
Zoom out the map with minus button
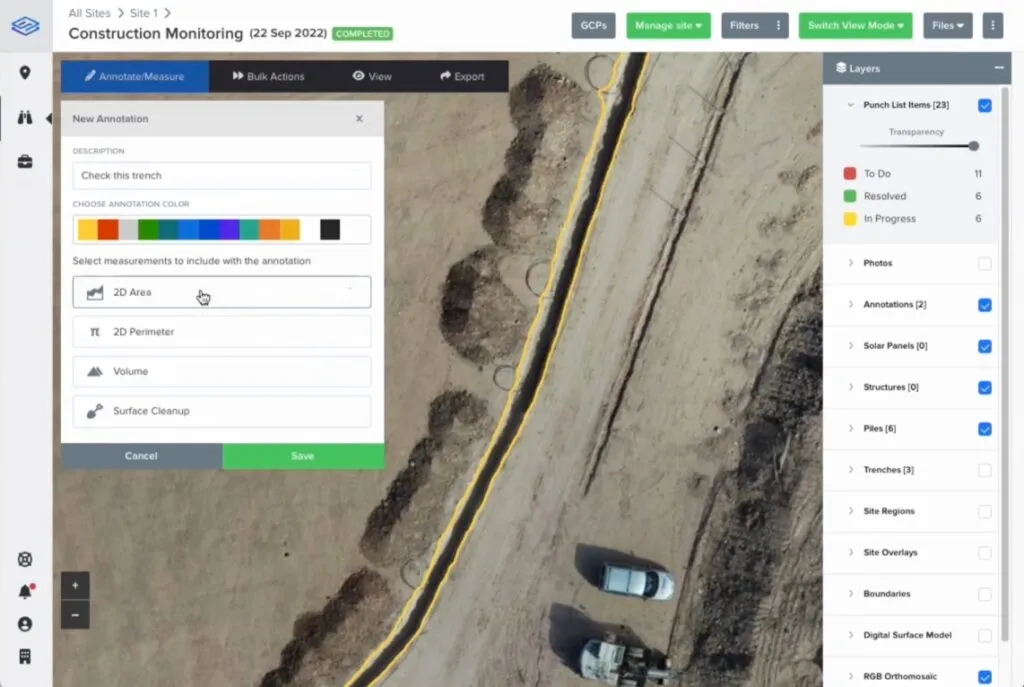pyautogui.click(x=75, y=615)
